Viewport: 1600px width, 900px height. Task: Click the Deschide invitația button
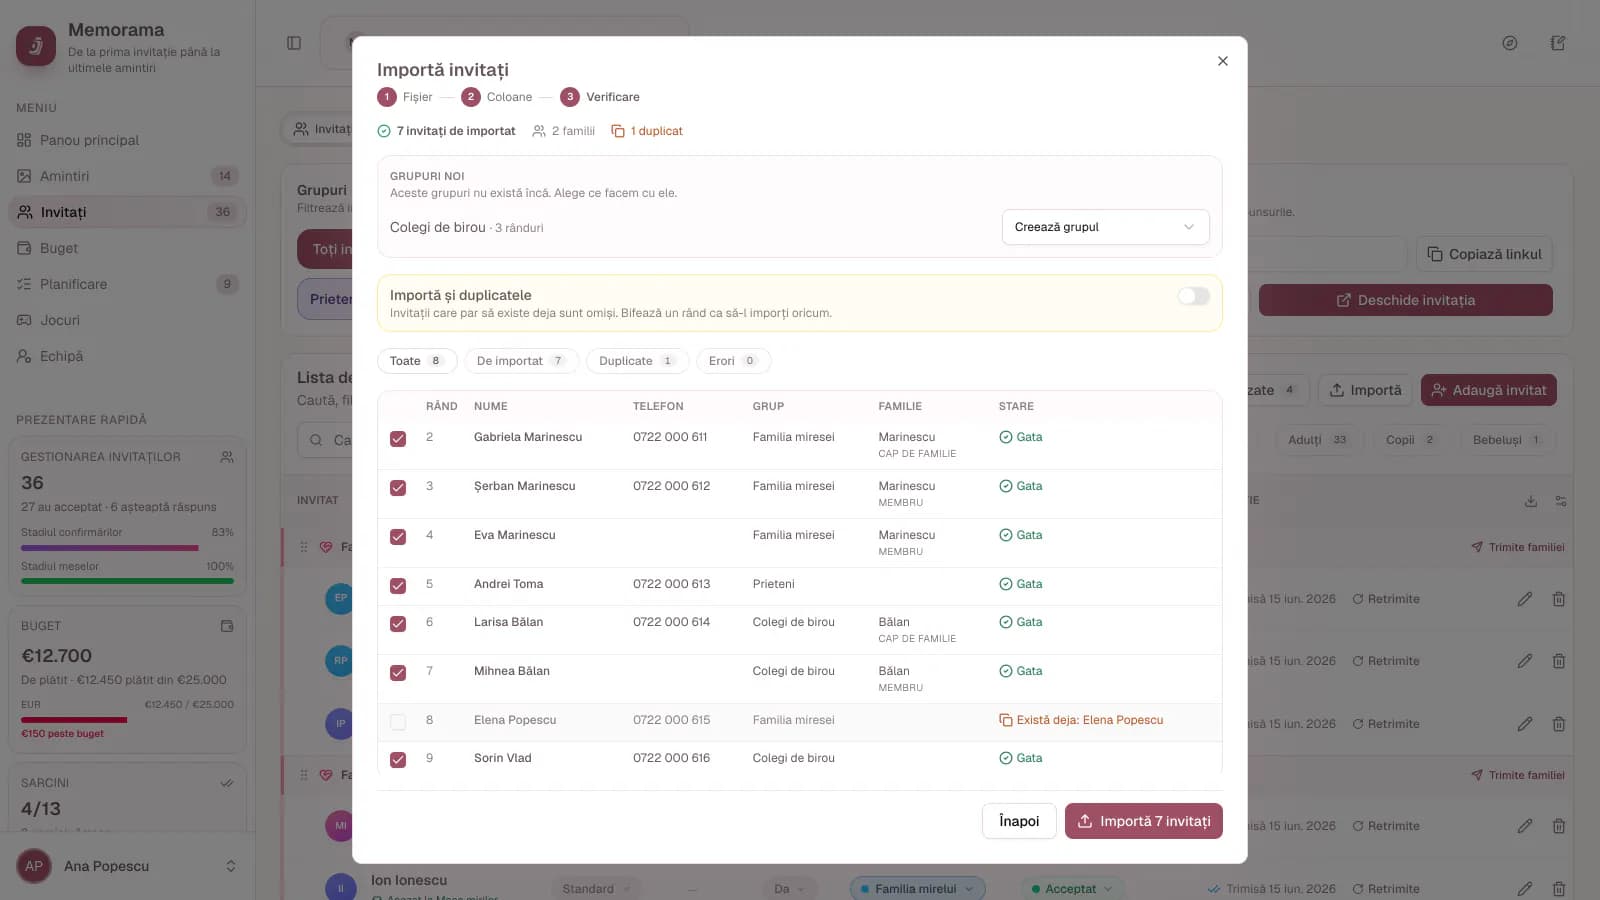tap(1406, 300)
